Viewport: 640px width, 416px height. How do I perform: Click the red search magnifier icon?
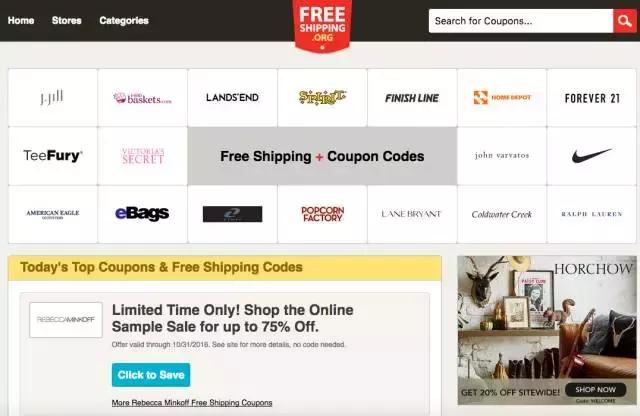(x=624, y=21)
